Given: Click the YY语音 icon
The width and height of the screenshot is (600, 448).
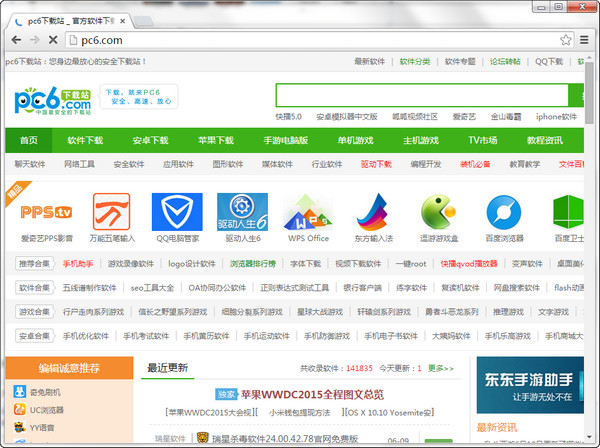Looking at the screenshot, I should [x=20, y=427].
